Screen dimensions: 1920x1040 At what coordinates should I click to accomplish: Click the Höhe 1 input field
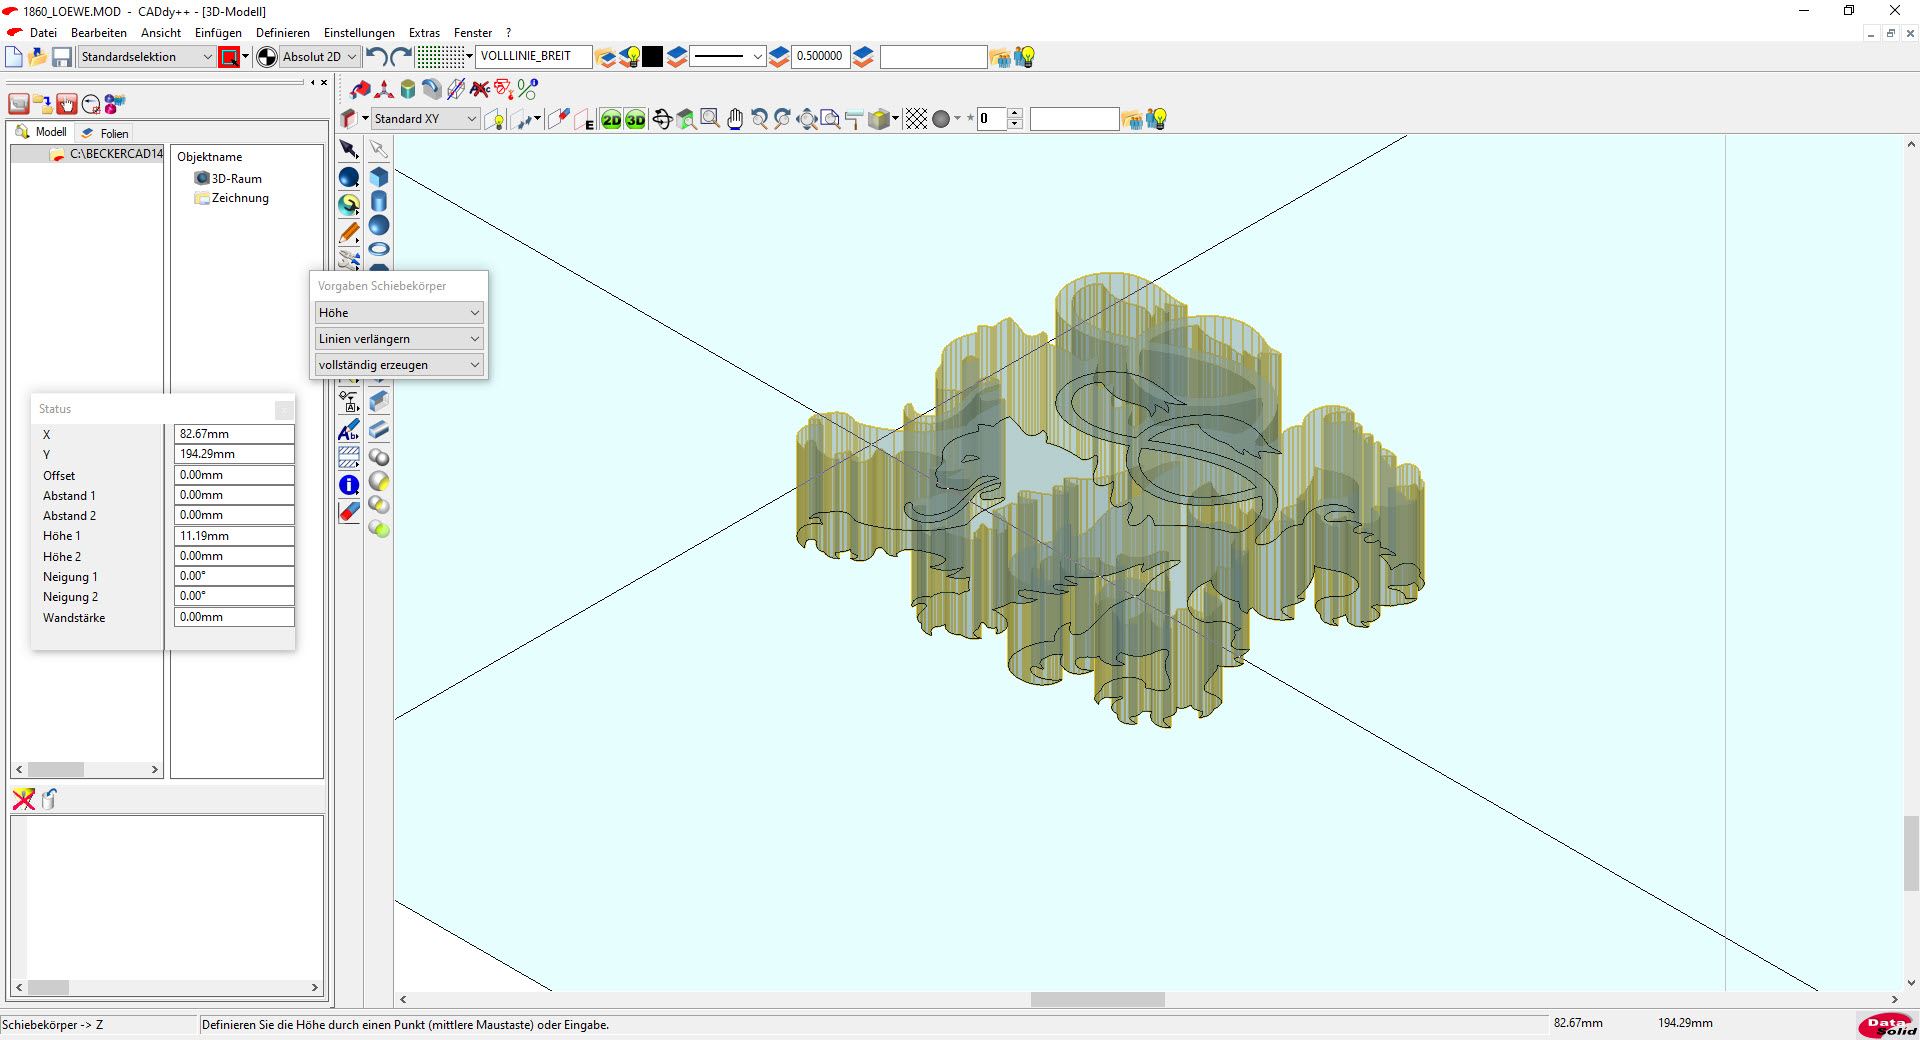pos(234,536)
